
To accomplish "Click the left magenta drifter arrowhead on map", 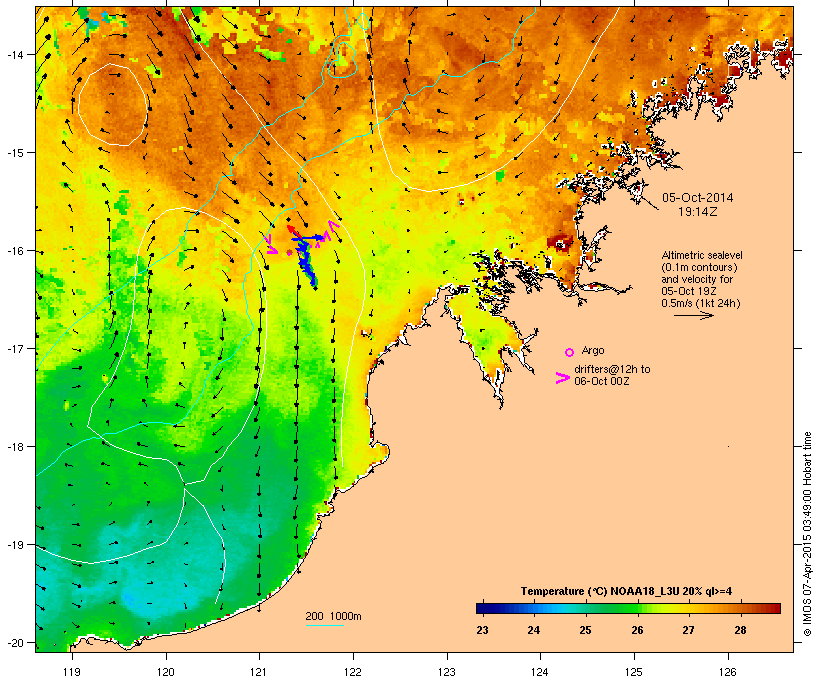I will point(271,245).
